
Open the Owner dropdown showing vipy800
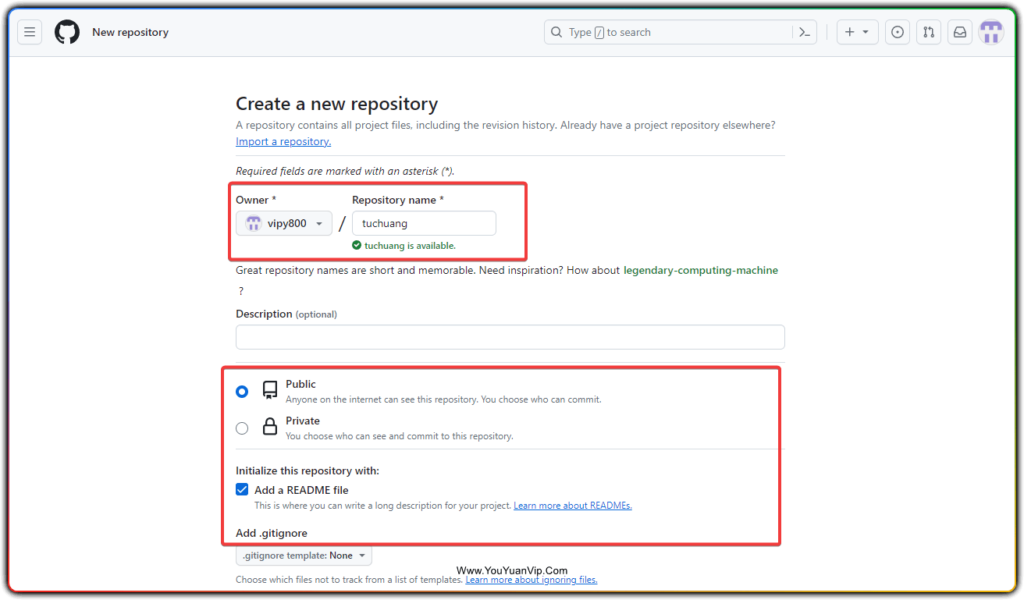coord(284,223)
